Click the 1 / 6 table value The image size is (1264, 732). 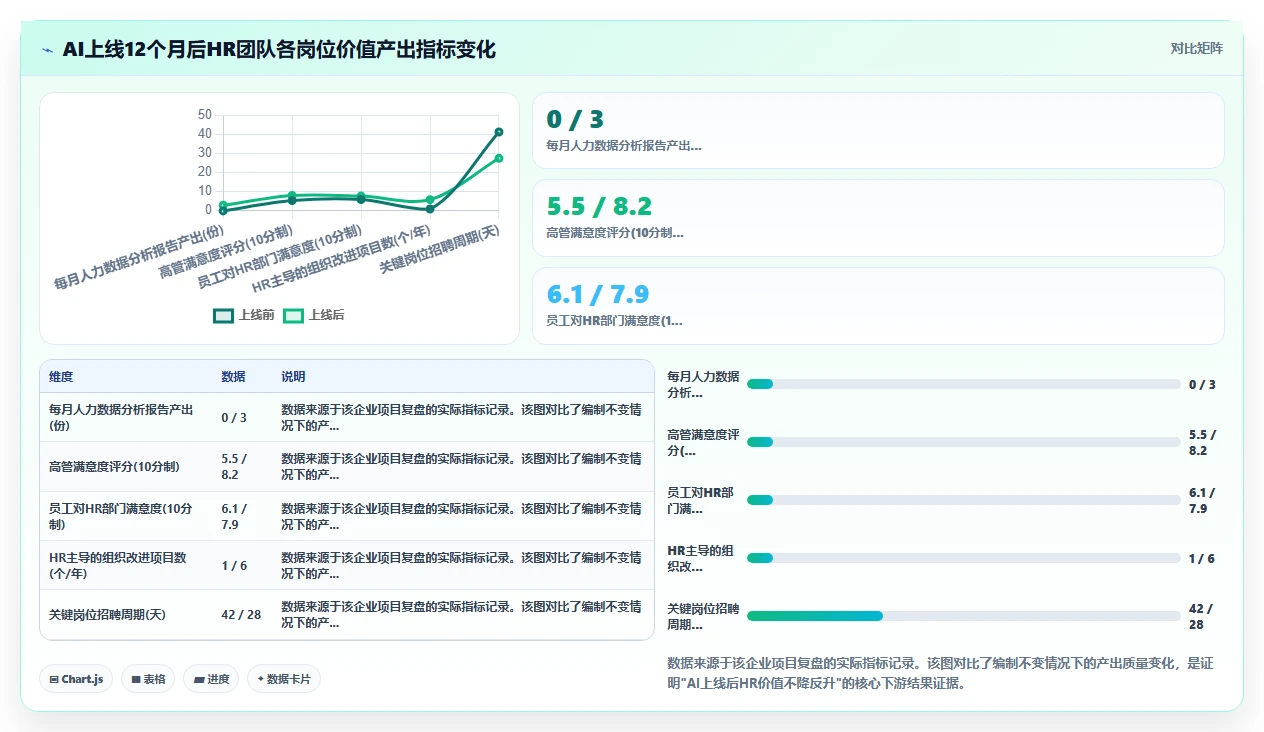click(234, 566)
